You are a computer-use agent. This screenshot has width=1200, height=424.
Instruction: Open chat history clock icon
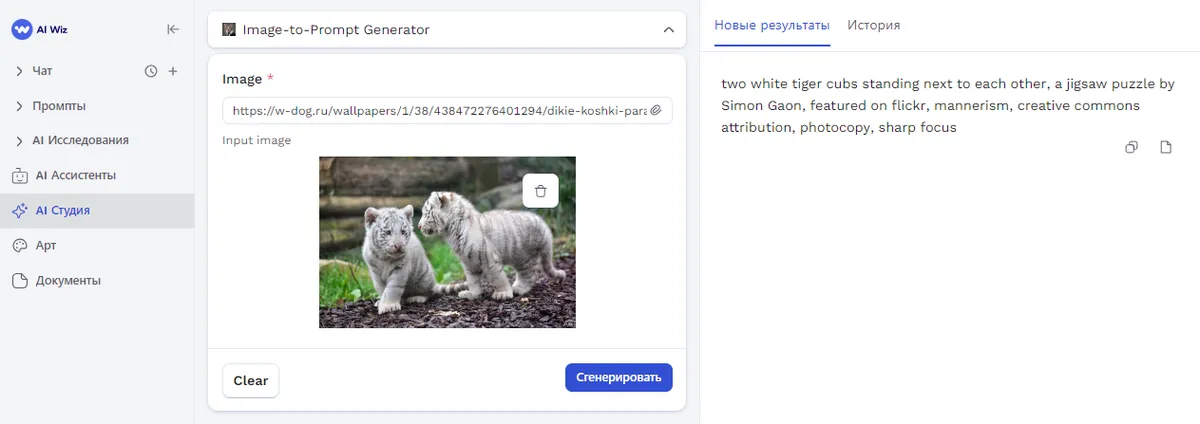coord(151,71)
